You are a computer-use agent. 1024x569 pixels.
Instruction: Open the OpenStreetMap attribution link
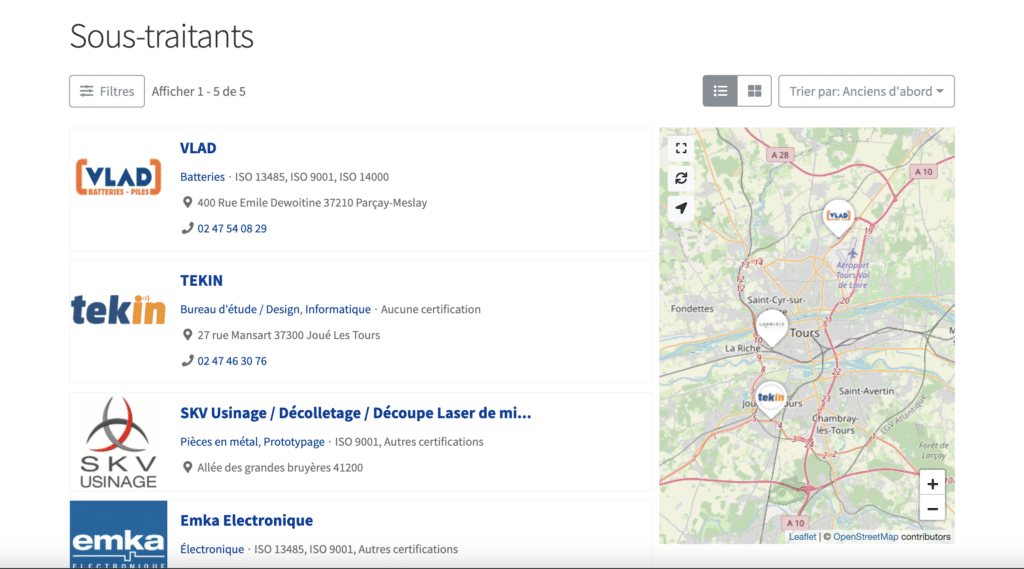(x=865, y=537)
